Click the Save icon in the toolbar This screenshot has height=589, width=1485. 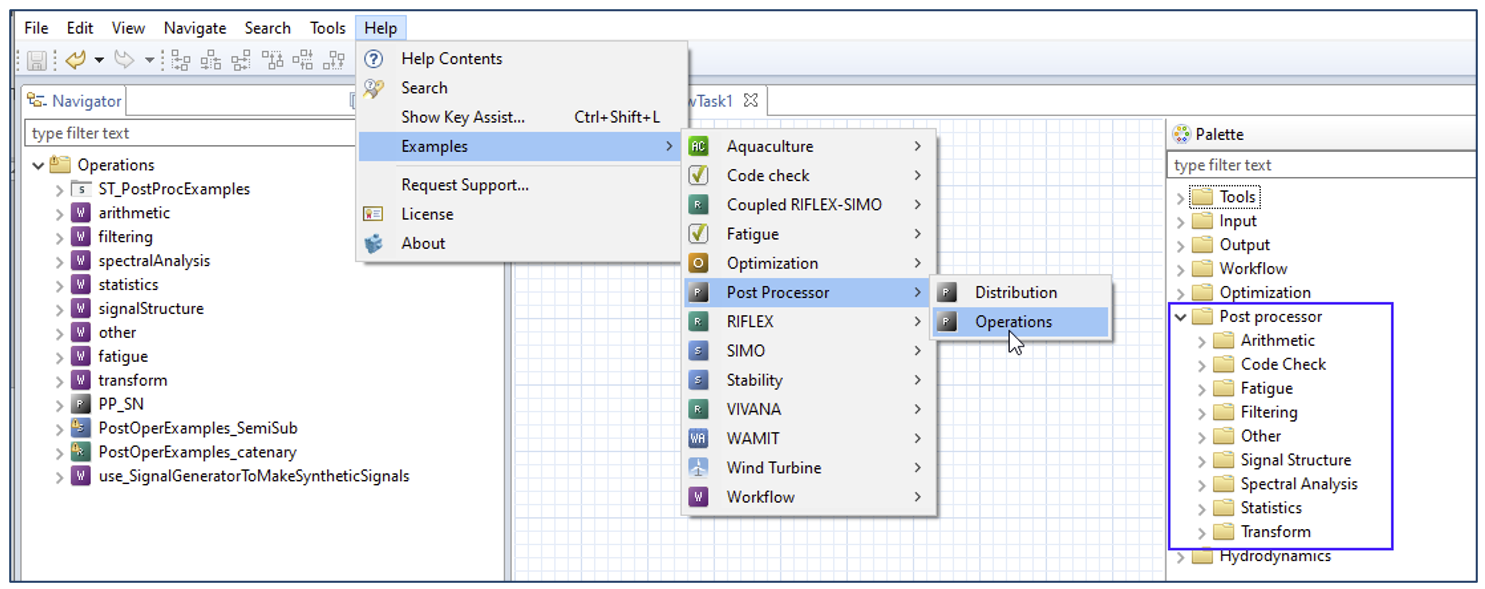pos(36,61)
